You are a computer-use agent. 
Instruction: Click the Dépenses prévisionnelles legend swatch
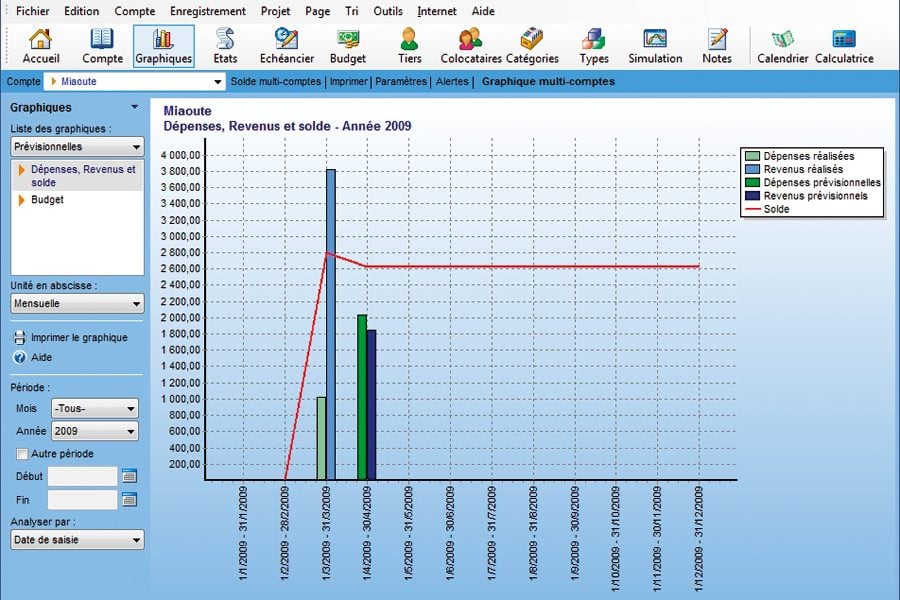click(x=752, y=183)
